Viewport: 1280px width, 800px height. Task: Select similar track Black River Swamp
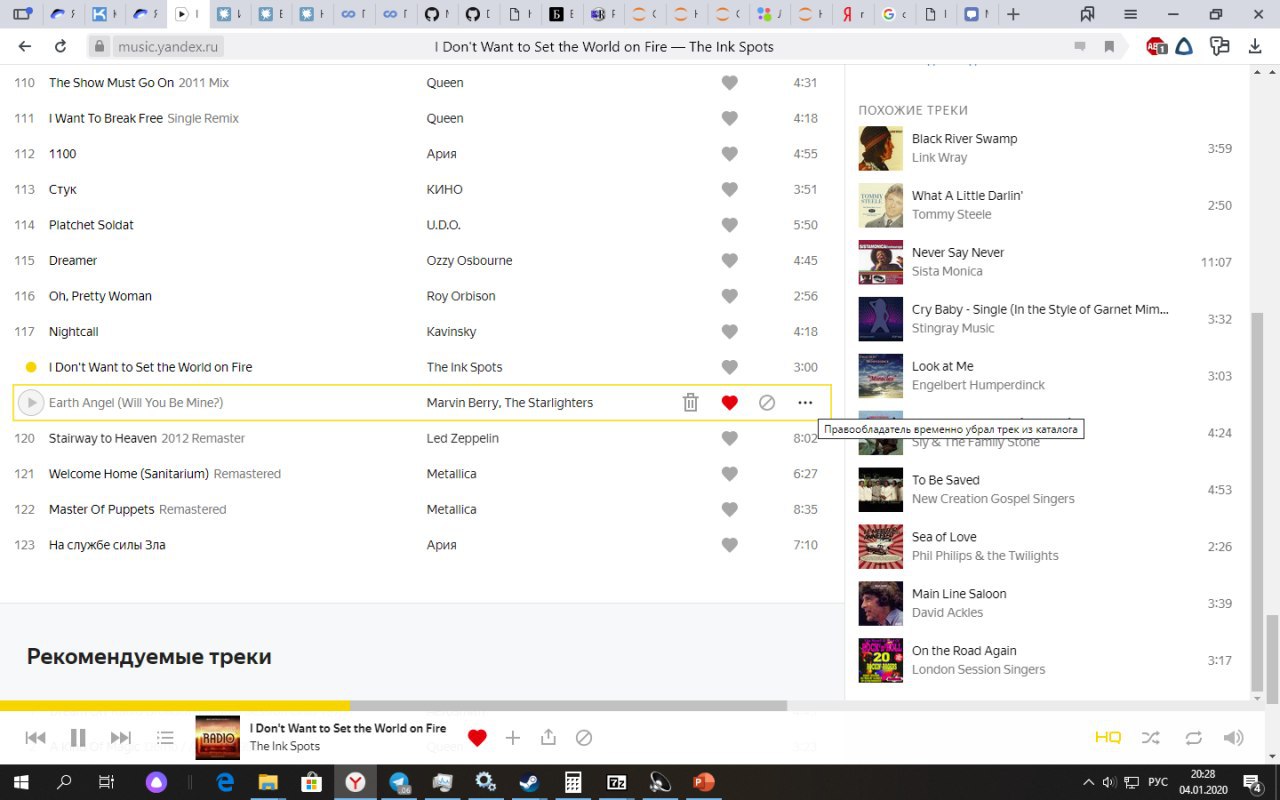point(964,139)
